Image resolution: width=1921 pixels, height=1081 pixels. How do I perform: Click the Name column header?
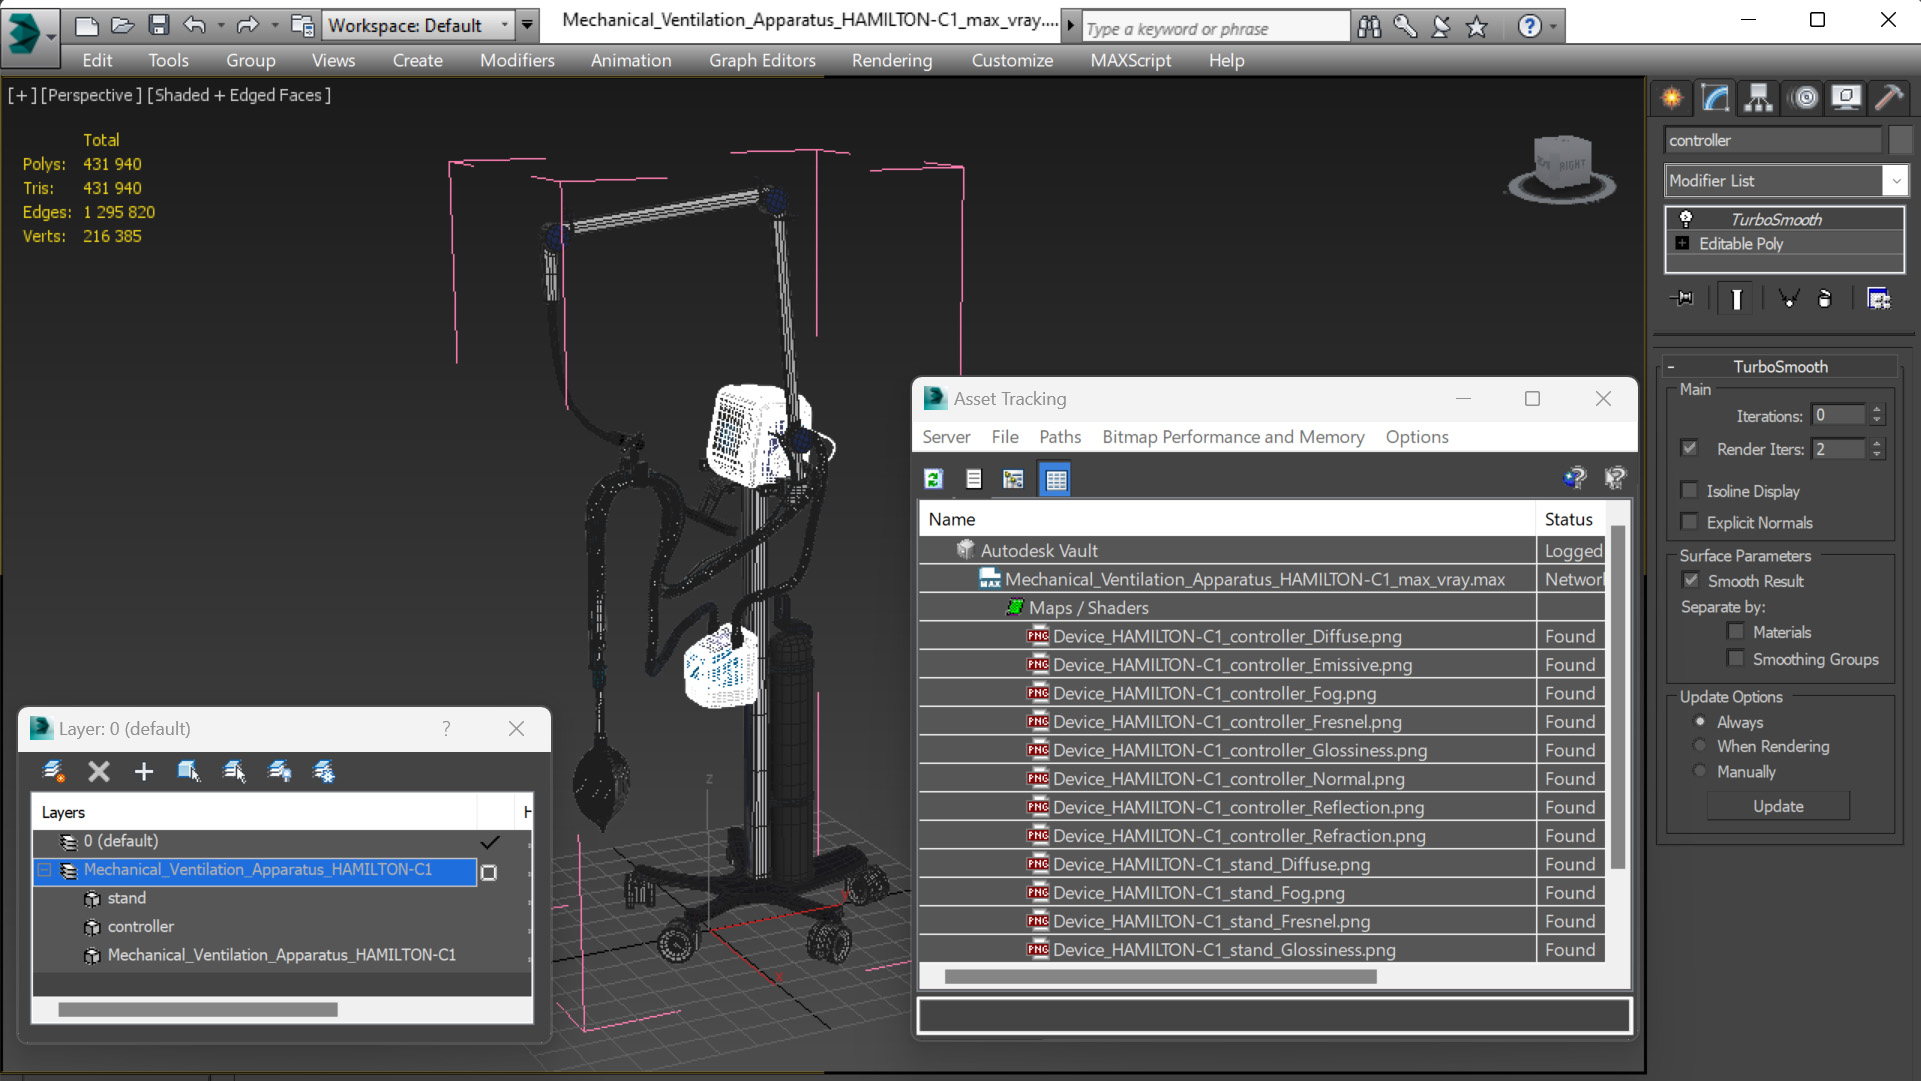tap(1227, 519)
